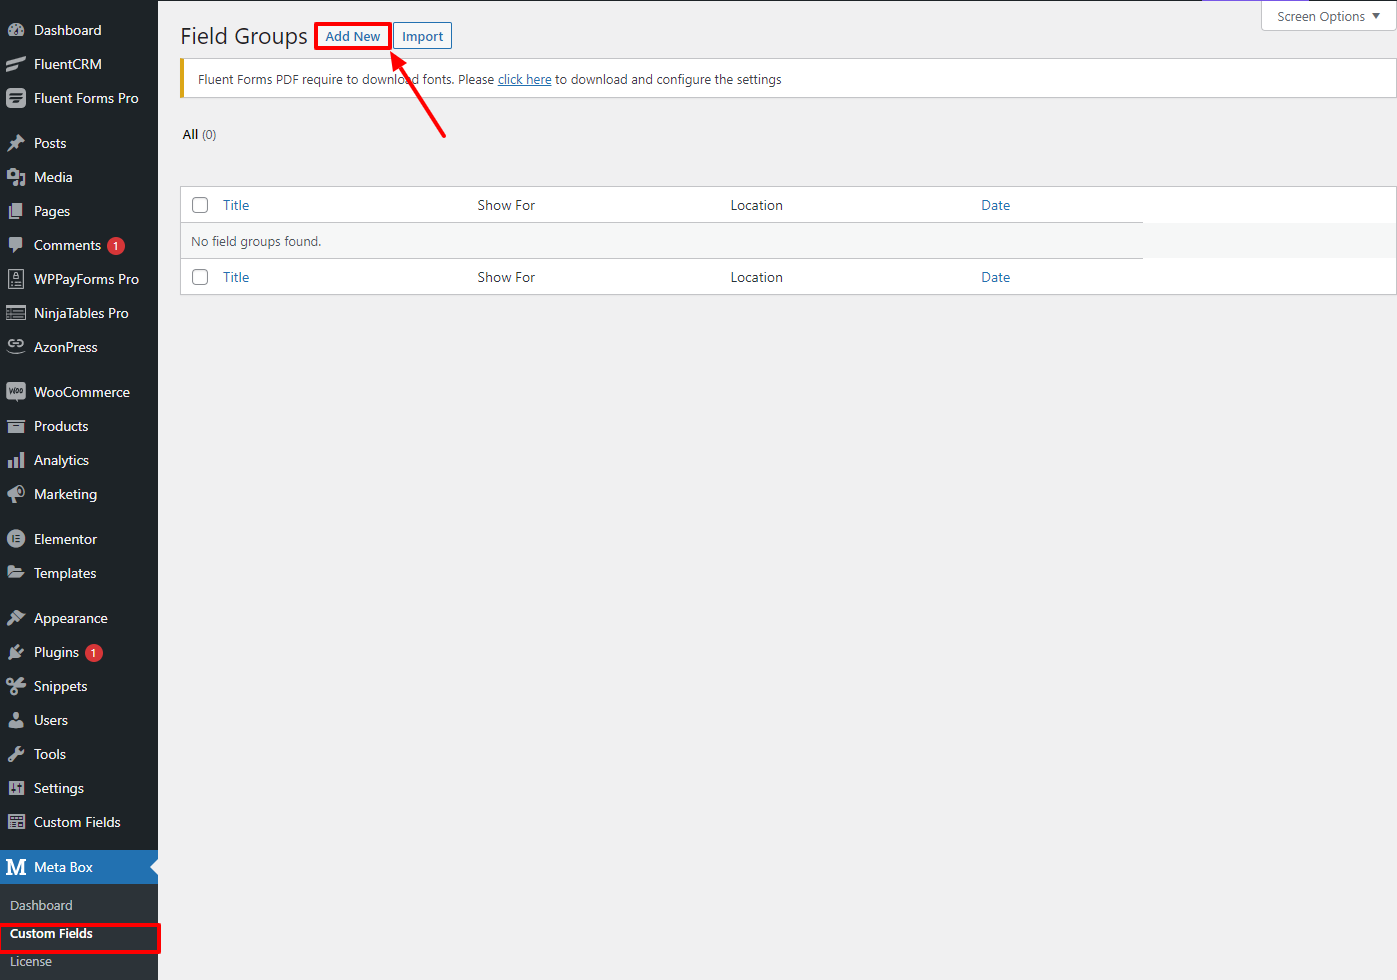This screenshot has width=1397, height=980.
Task: Click the Media library icon
Action: (16, 177)
